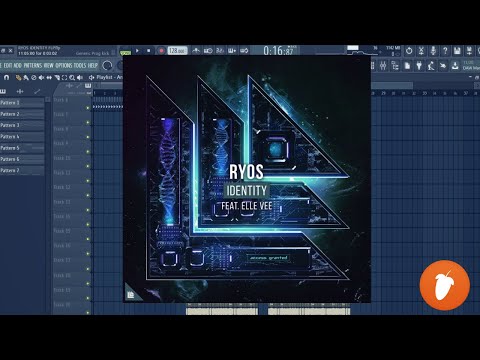This screenshot has width=480, height=360.
Task: Stop playback with the stop button
Action: pos(149,51)
